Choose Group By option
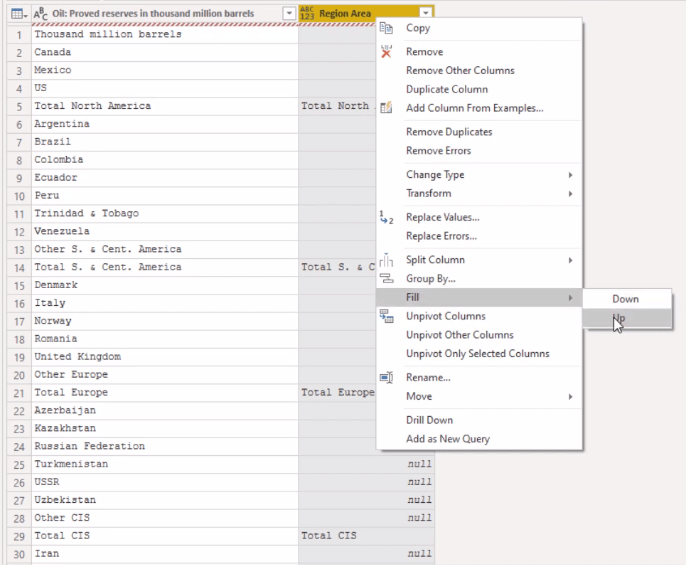 (479, 278)
